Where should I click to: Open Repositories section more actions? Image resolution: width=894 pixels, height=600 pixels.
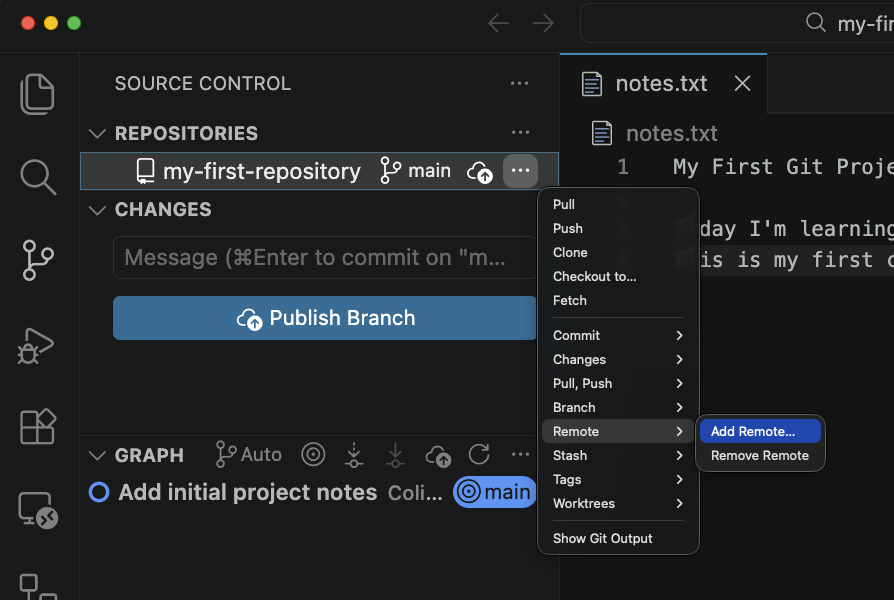[520, 132]
